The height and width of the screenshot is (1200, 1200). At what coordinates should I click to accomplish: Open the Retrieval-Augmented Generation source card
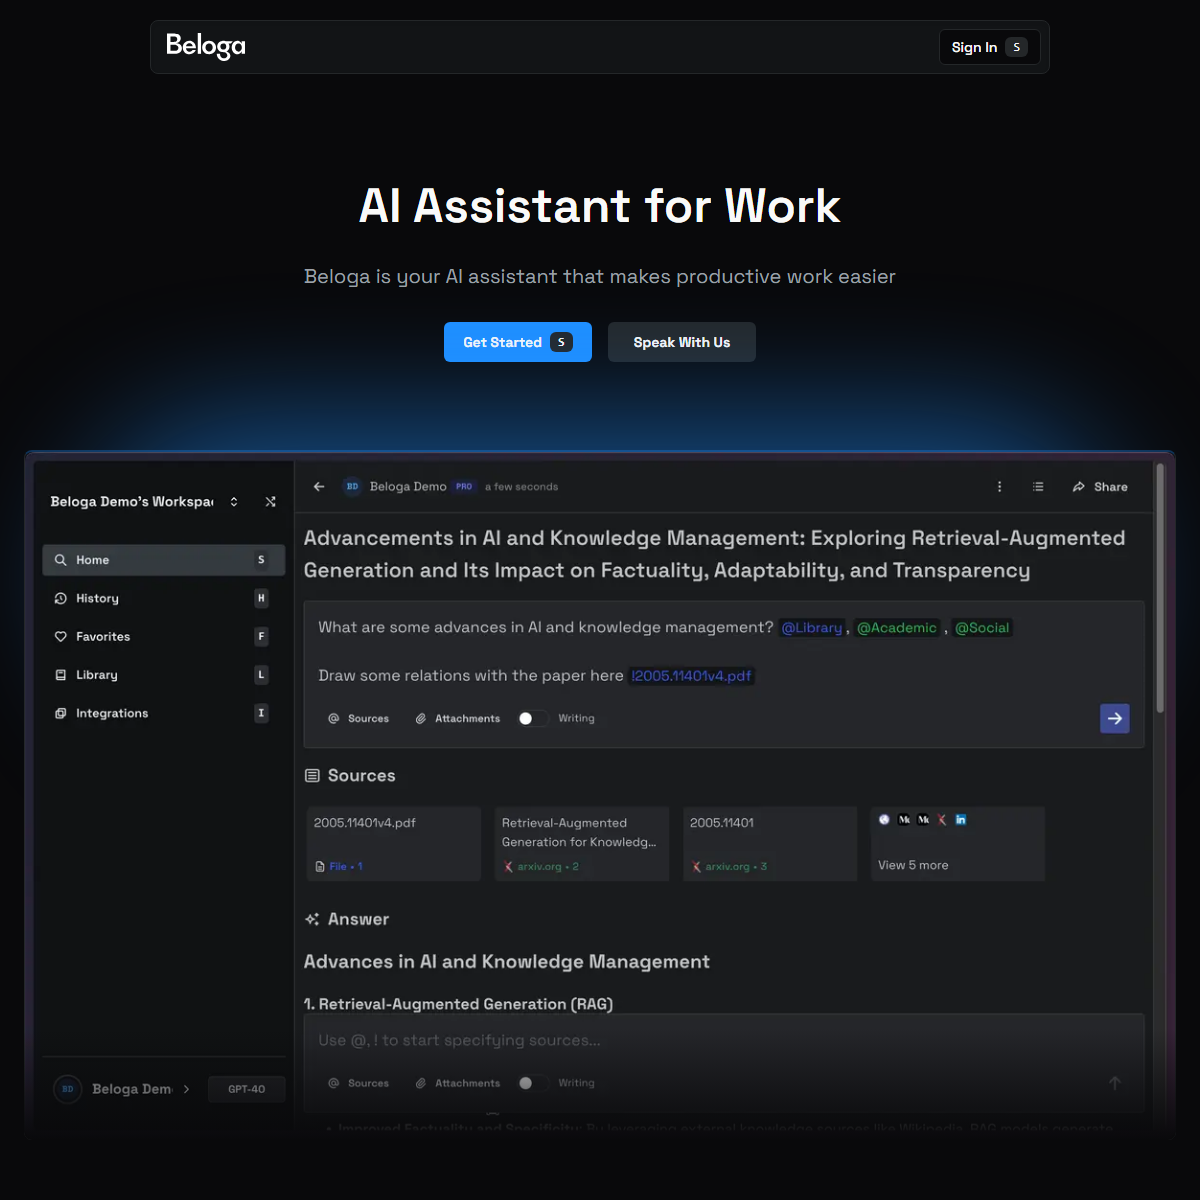[582, 844]
